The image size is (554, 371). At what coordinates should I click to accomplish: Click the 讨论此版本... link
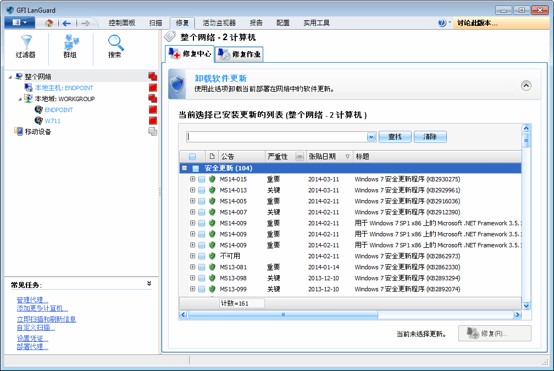coord(478,23)
